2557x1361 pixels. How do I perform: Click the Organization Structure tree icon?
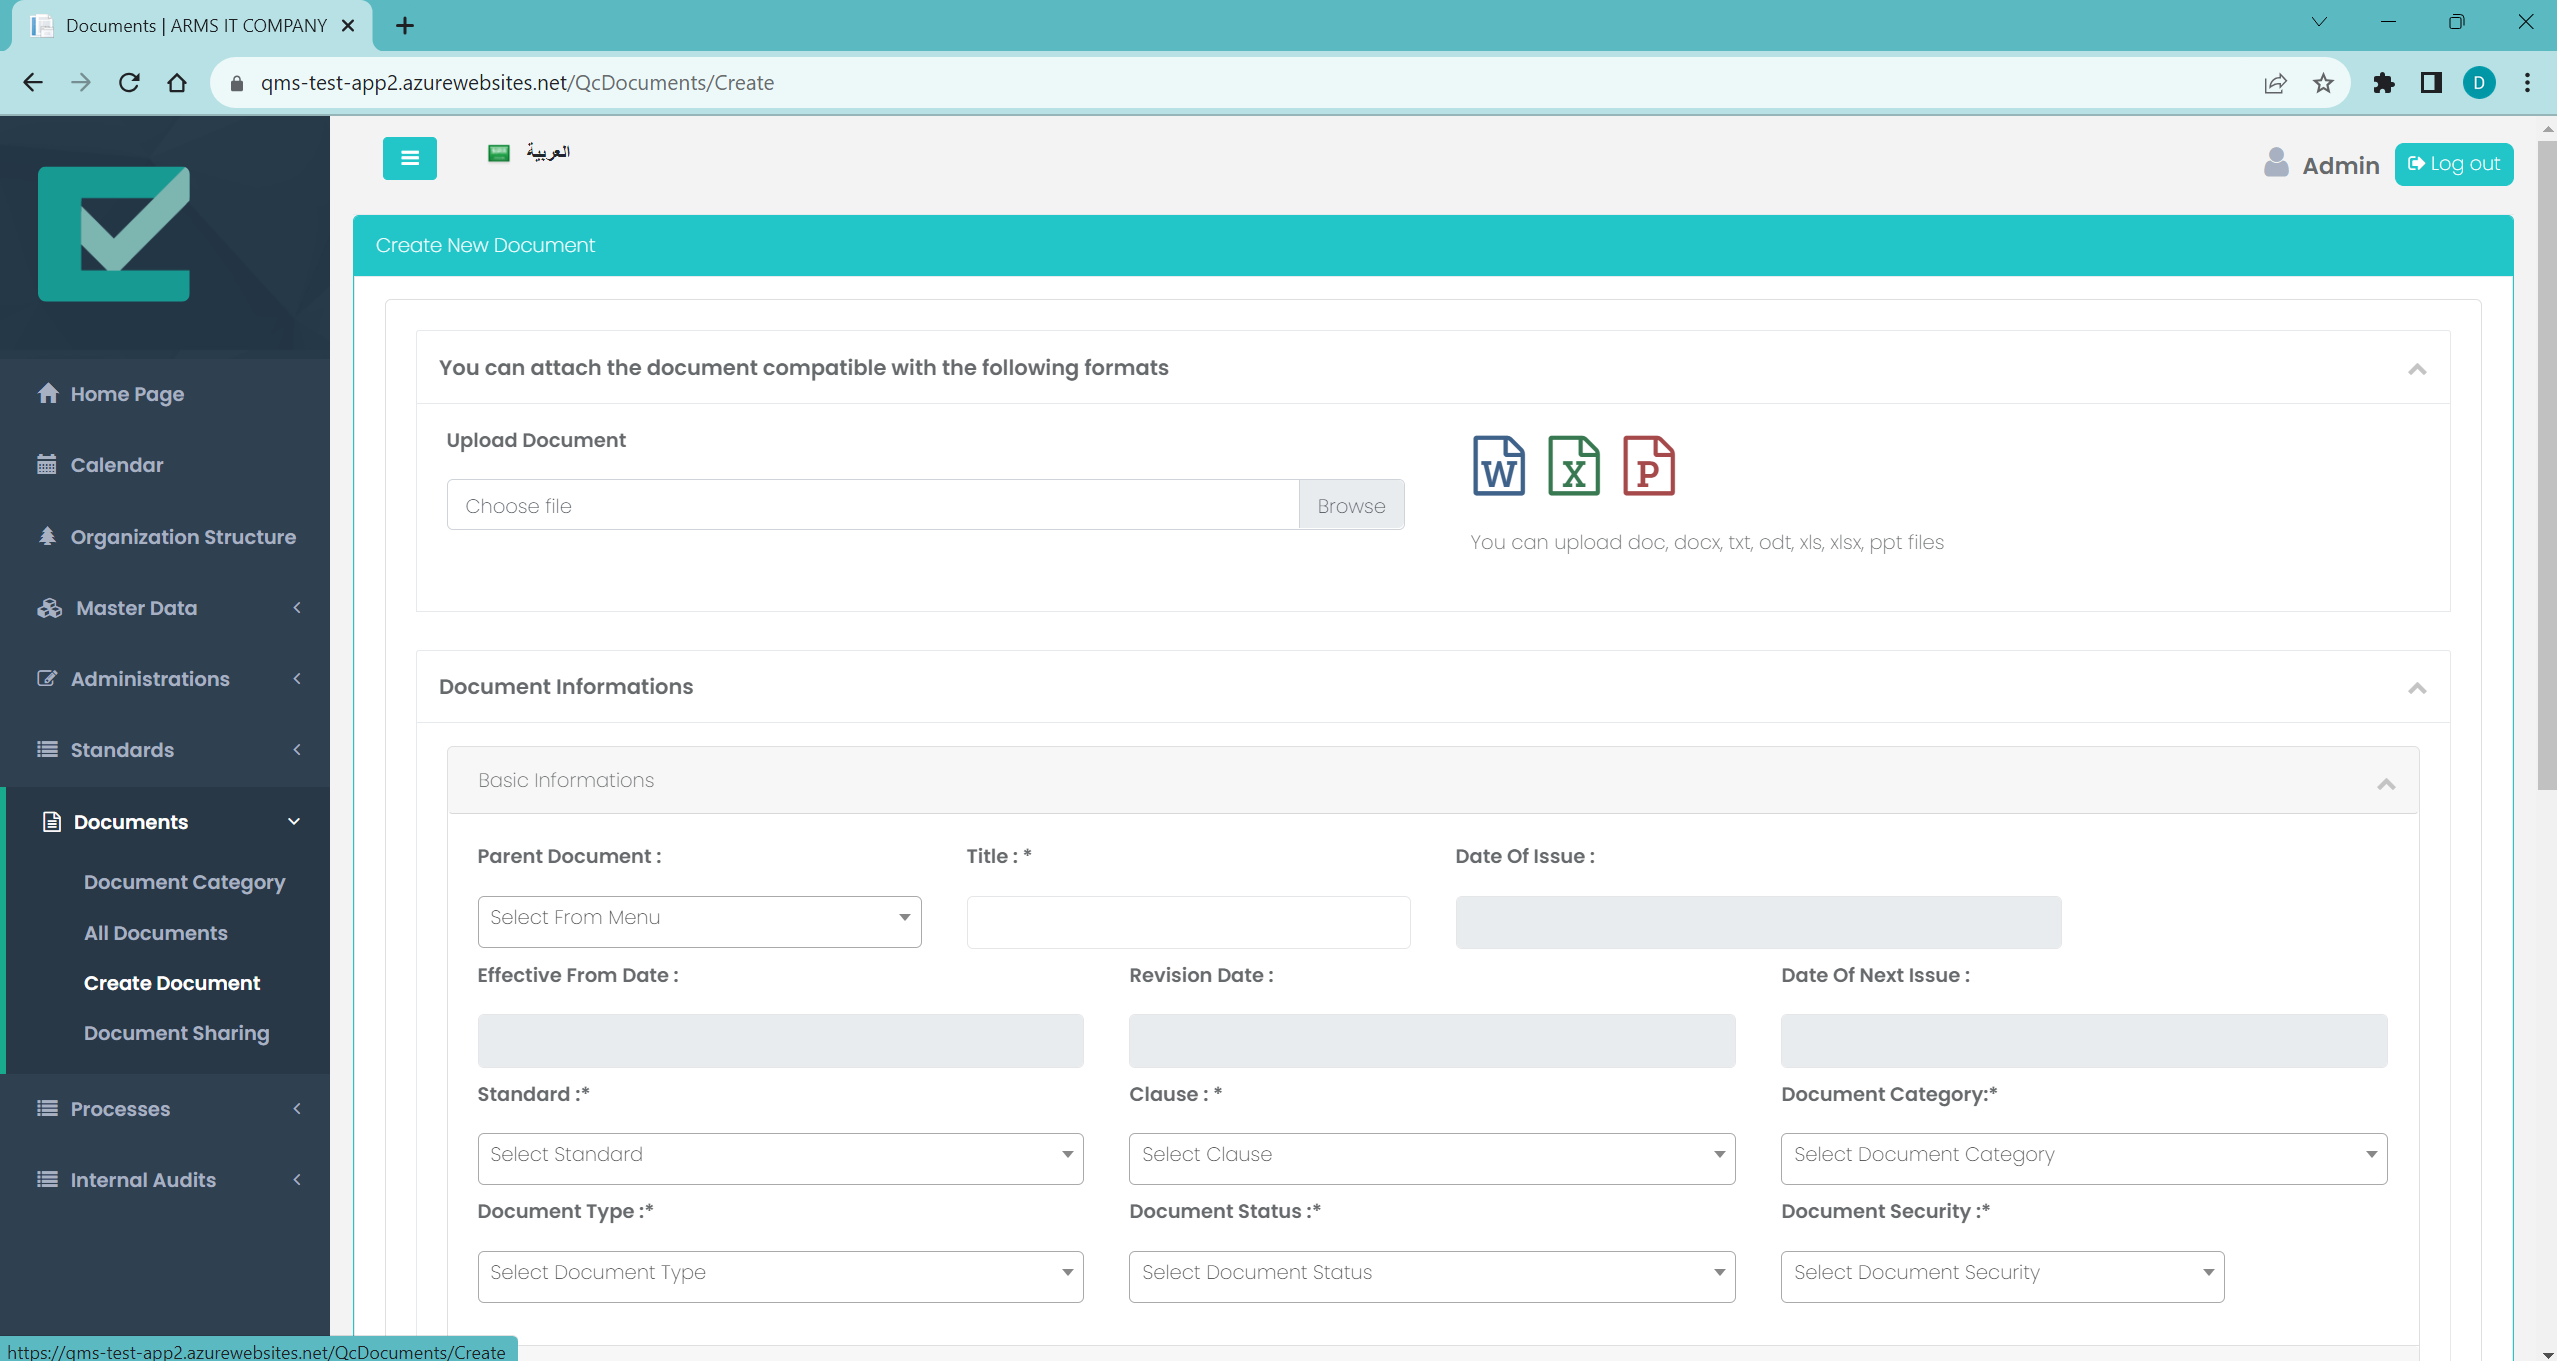(x=46, y=536)
